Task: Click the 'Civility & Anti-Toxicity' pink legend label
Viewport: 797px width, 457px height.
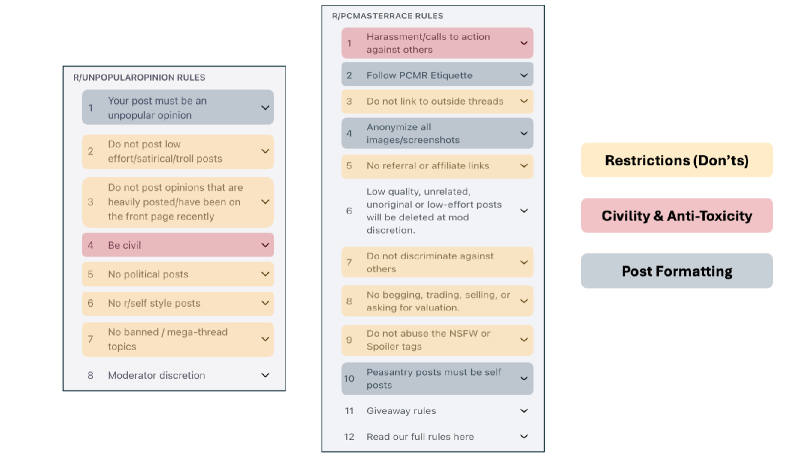Action: click(676, 216)
